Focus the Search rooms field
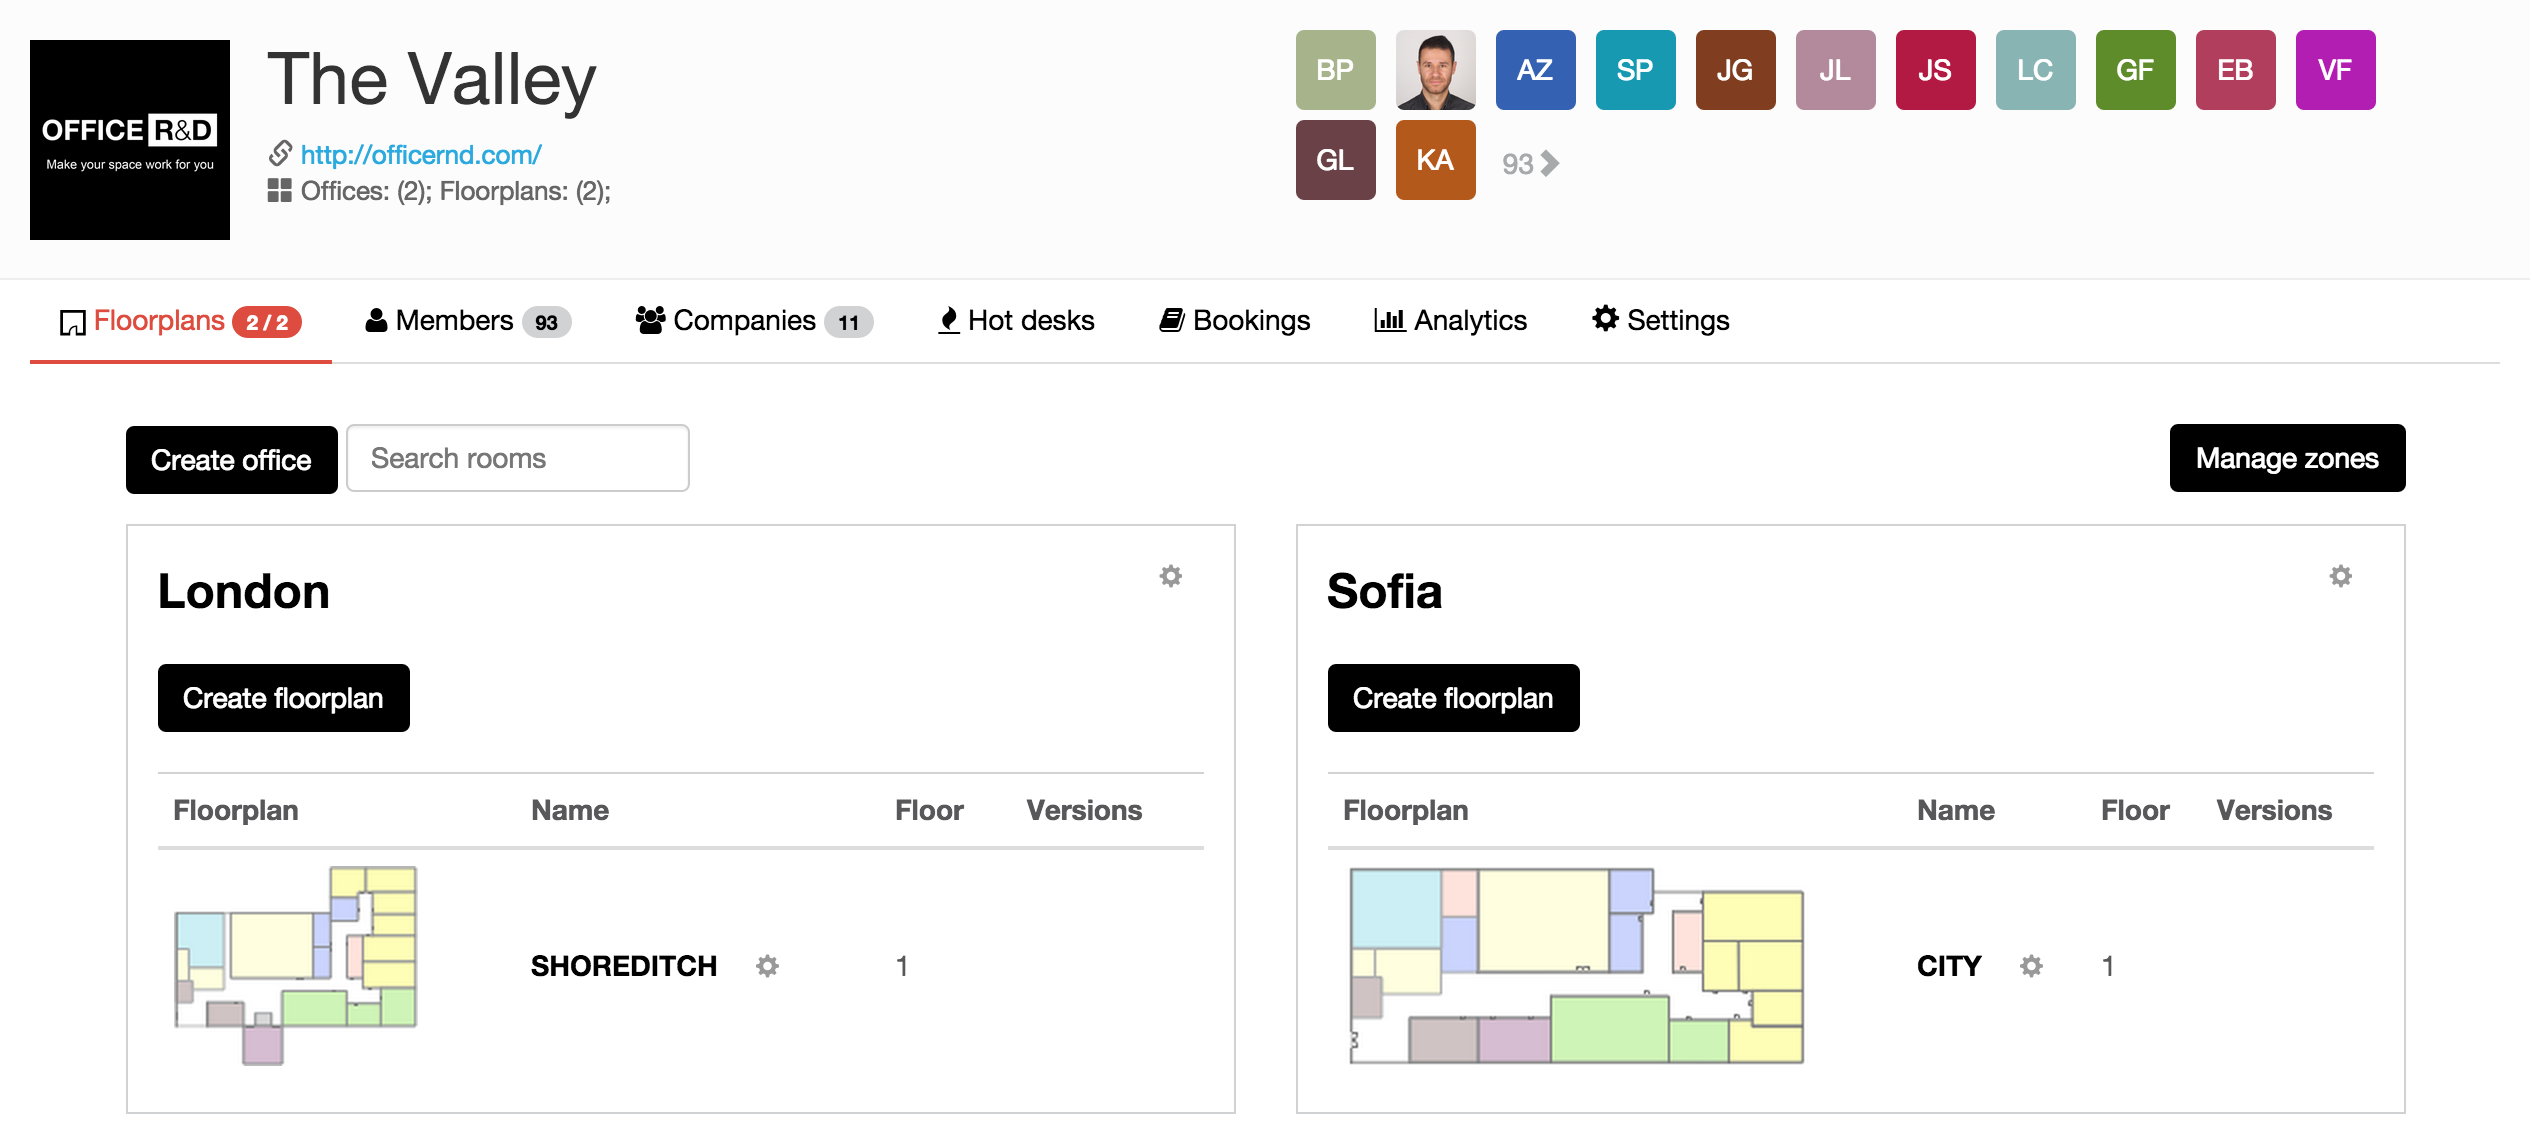This screenshot has height=1140, width=2530. click(517, 458)
